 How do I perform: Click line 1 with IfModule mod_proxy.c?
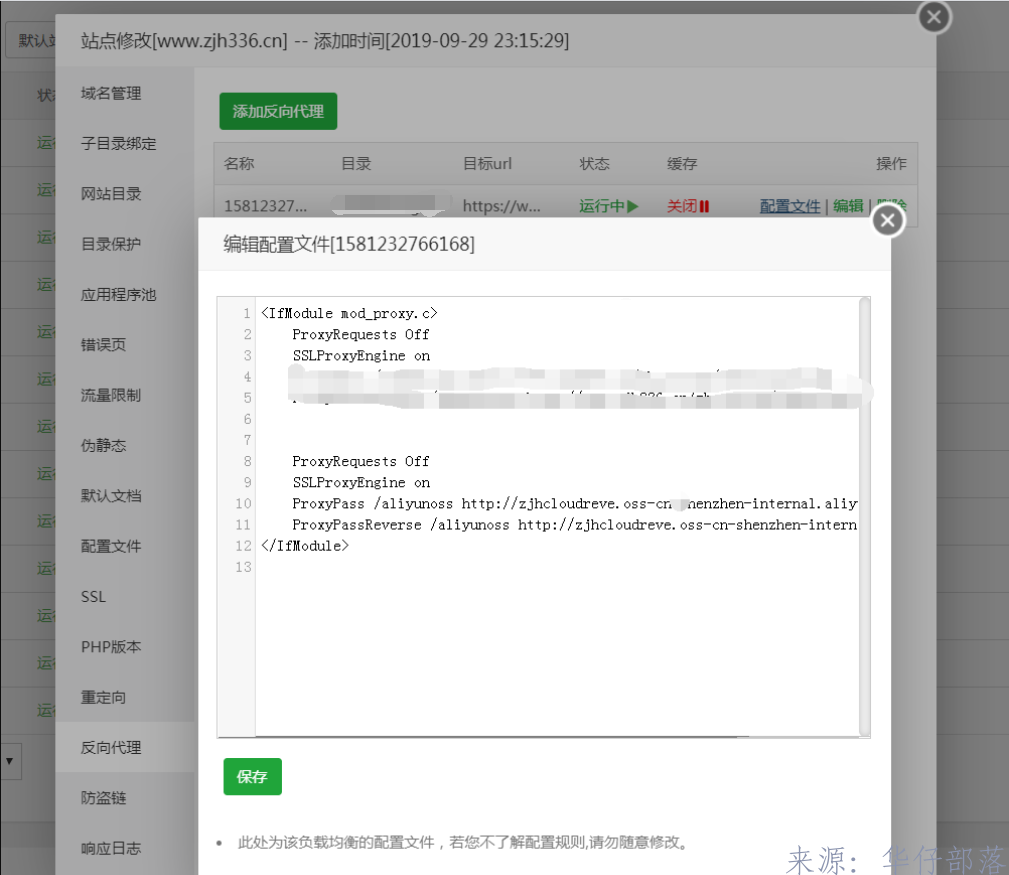coord(349,313)
